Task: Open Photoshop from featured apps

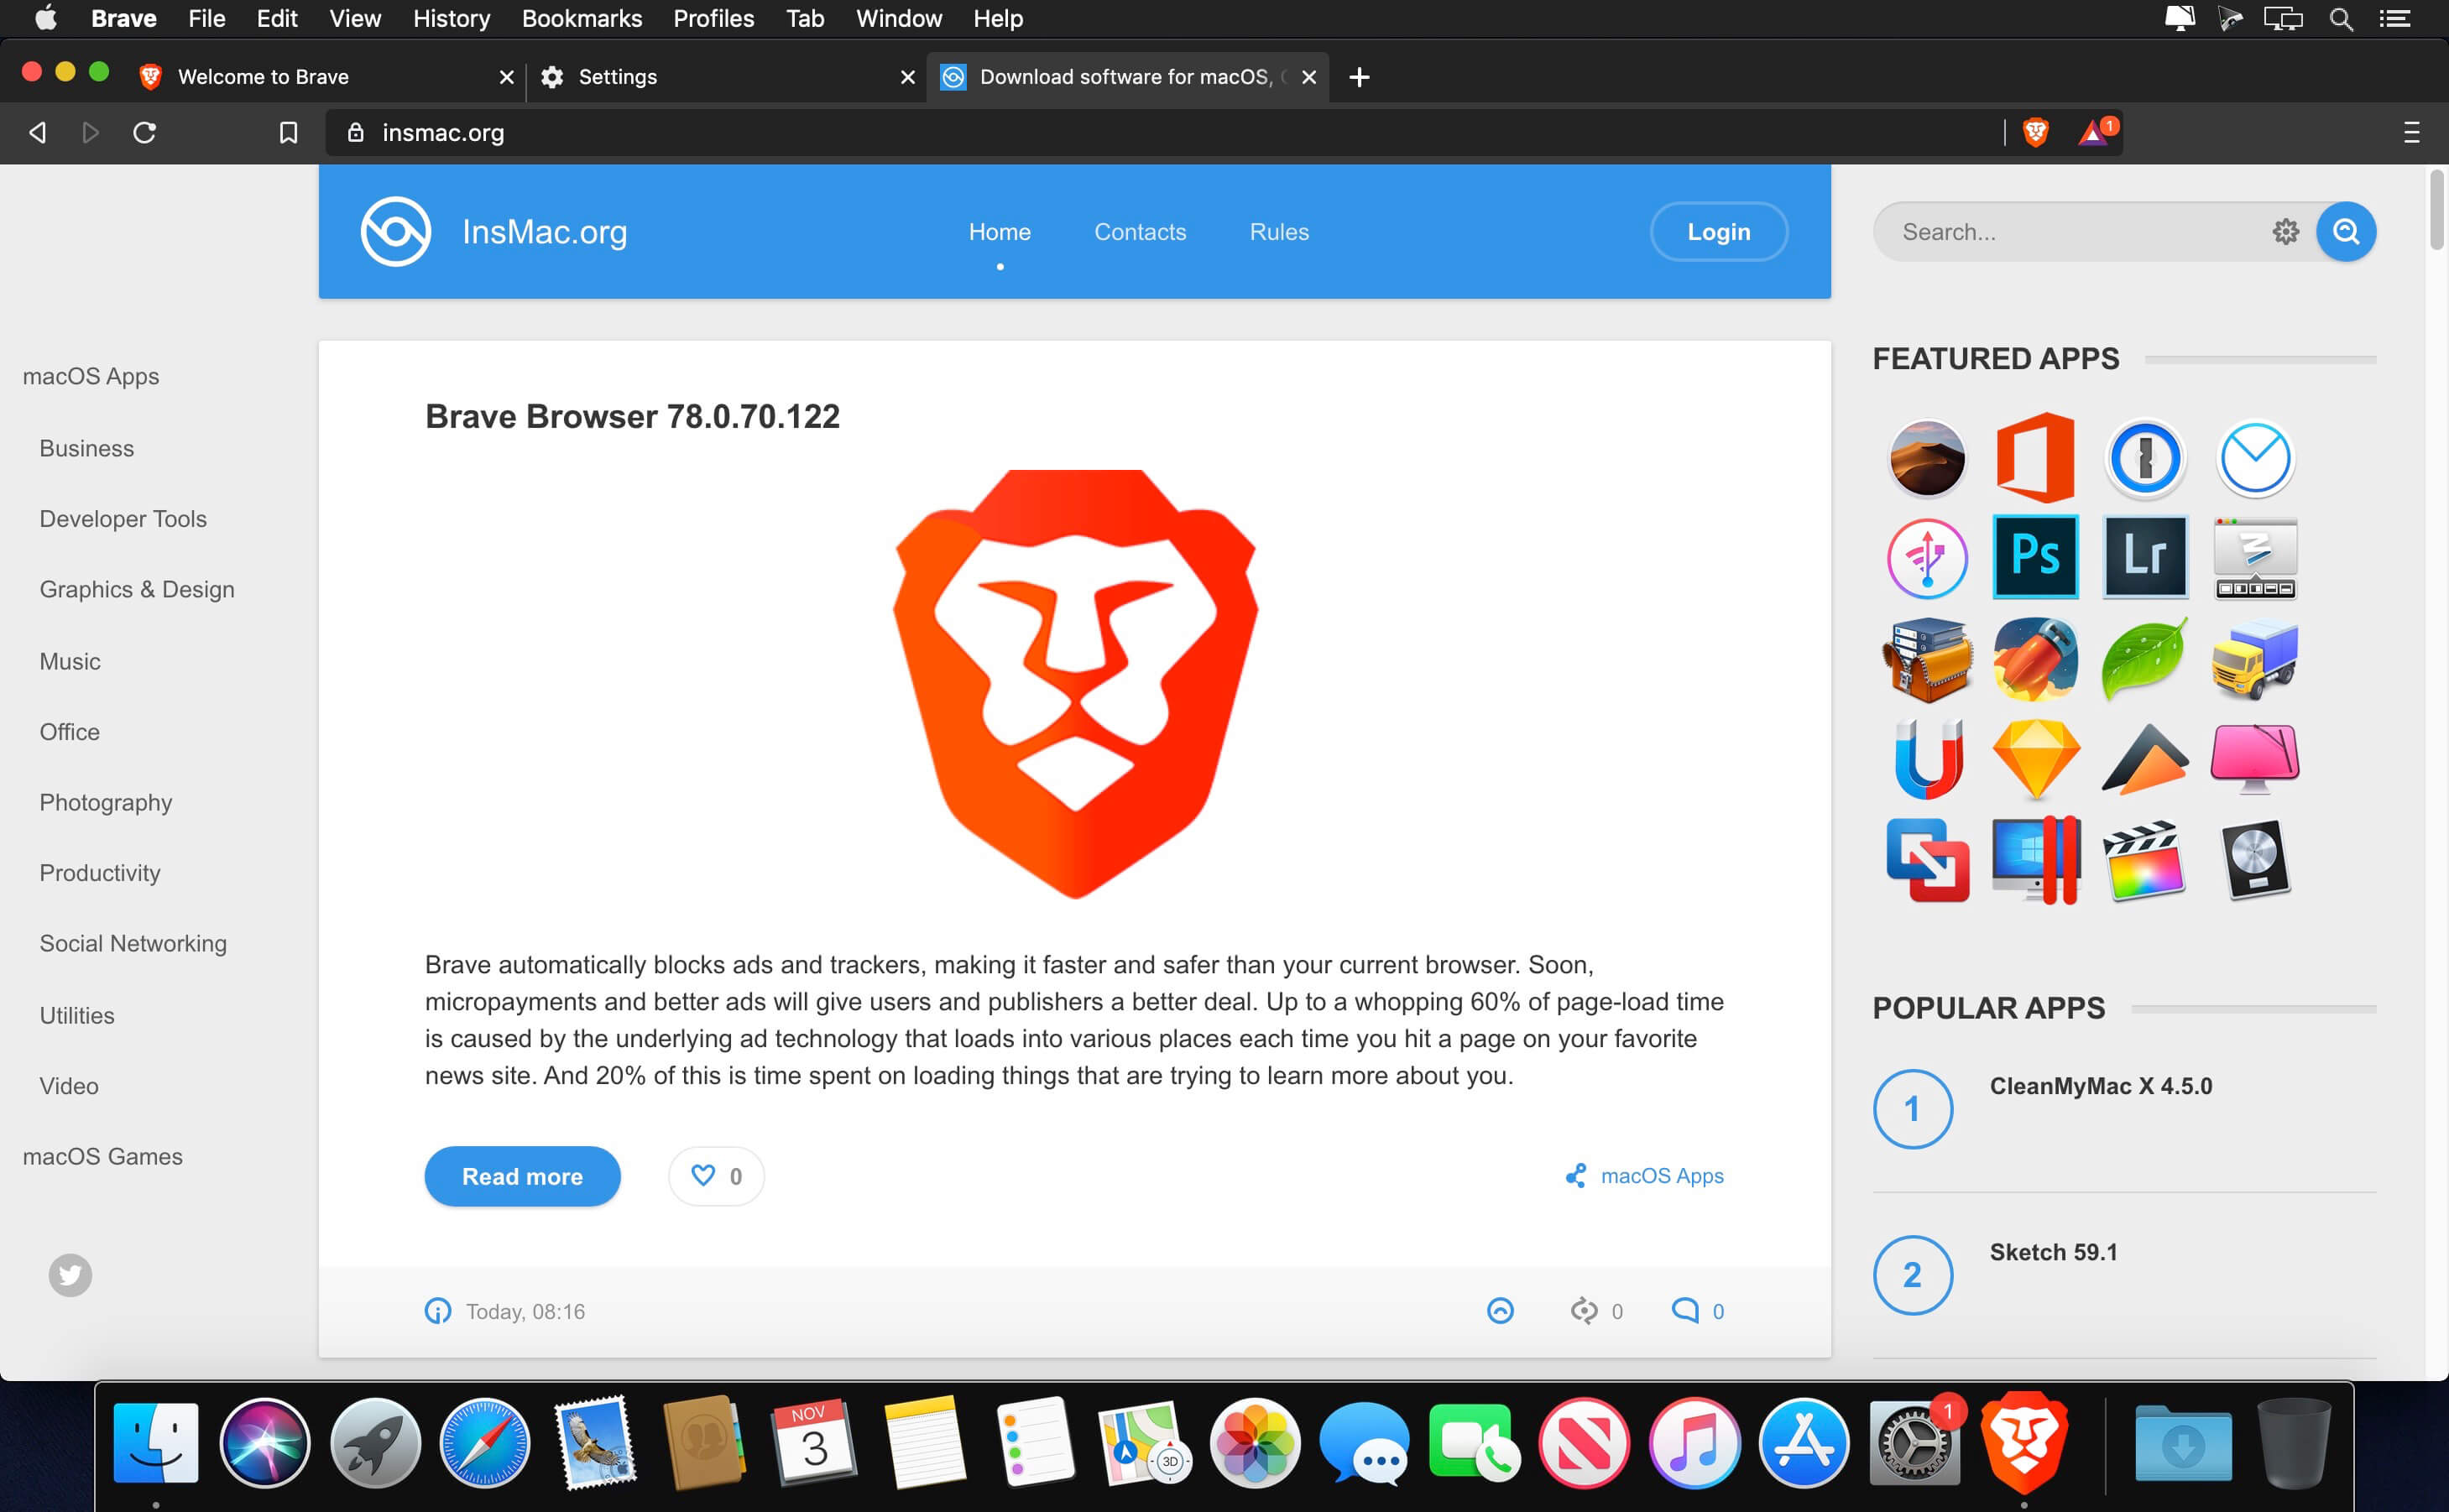Action: pos(2033,555)
